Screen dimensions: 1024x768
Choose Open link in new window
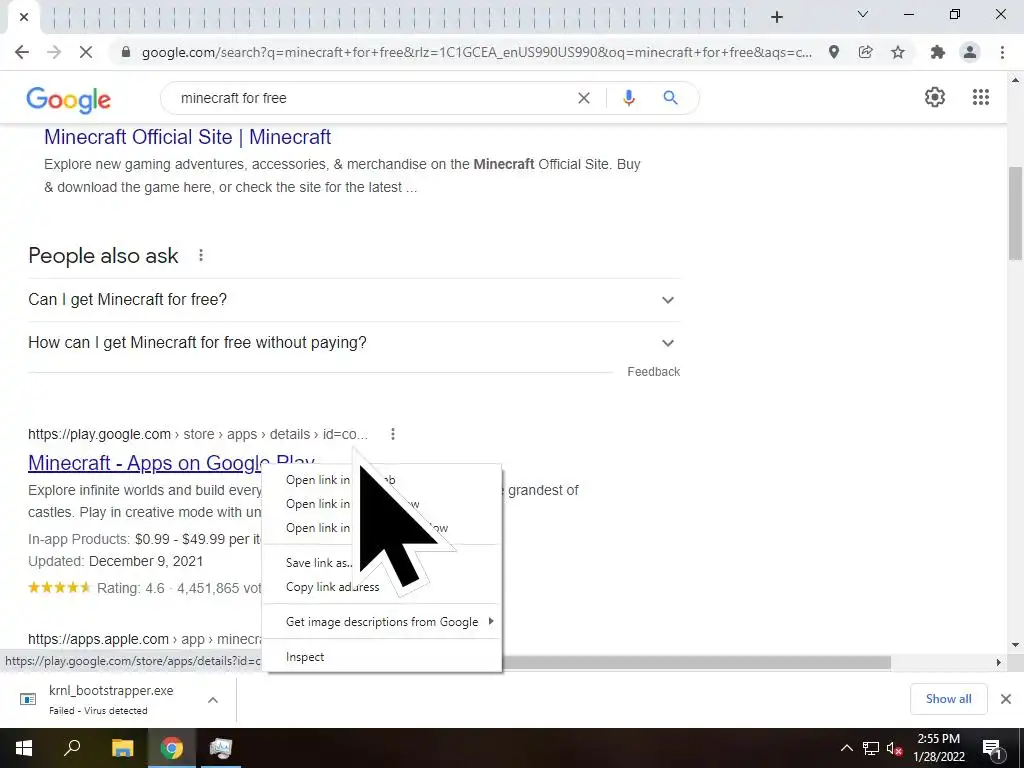(x=382, y=504)
